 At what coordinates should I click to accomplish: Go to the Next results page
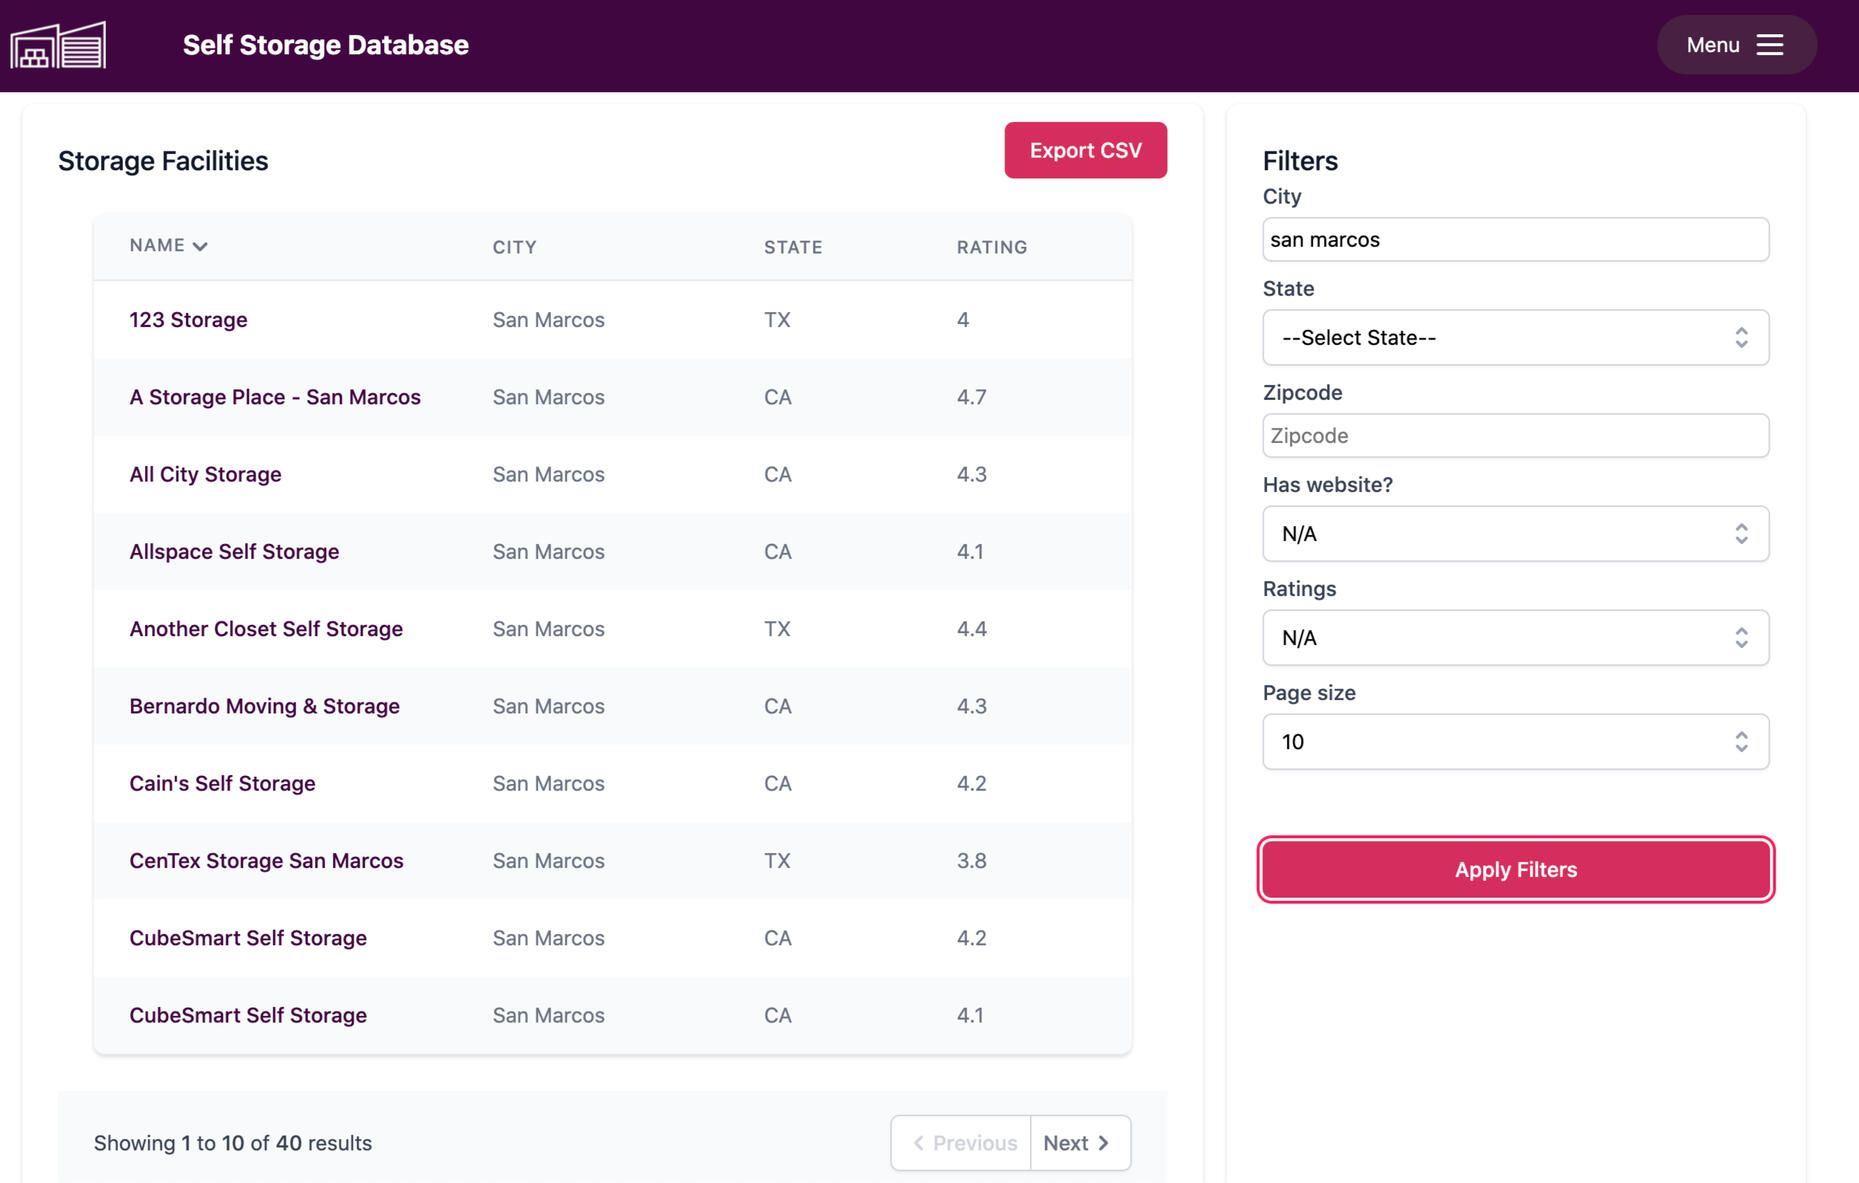point(1079,1143)
